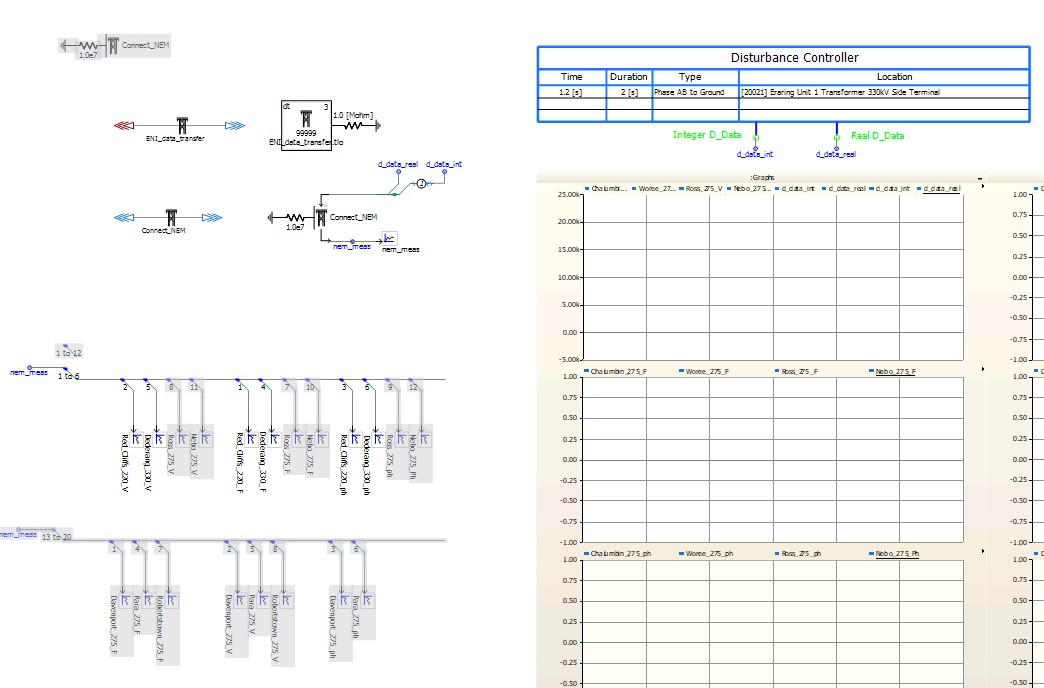Viewport: 1044px width, 688px height.
Task: Select the nem_meas output channel icon
Action: tap(390, 238)
